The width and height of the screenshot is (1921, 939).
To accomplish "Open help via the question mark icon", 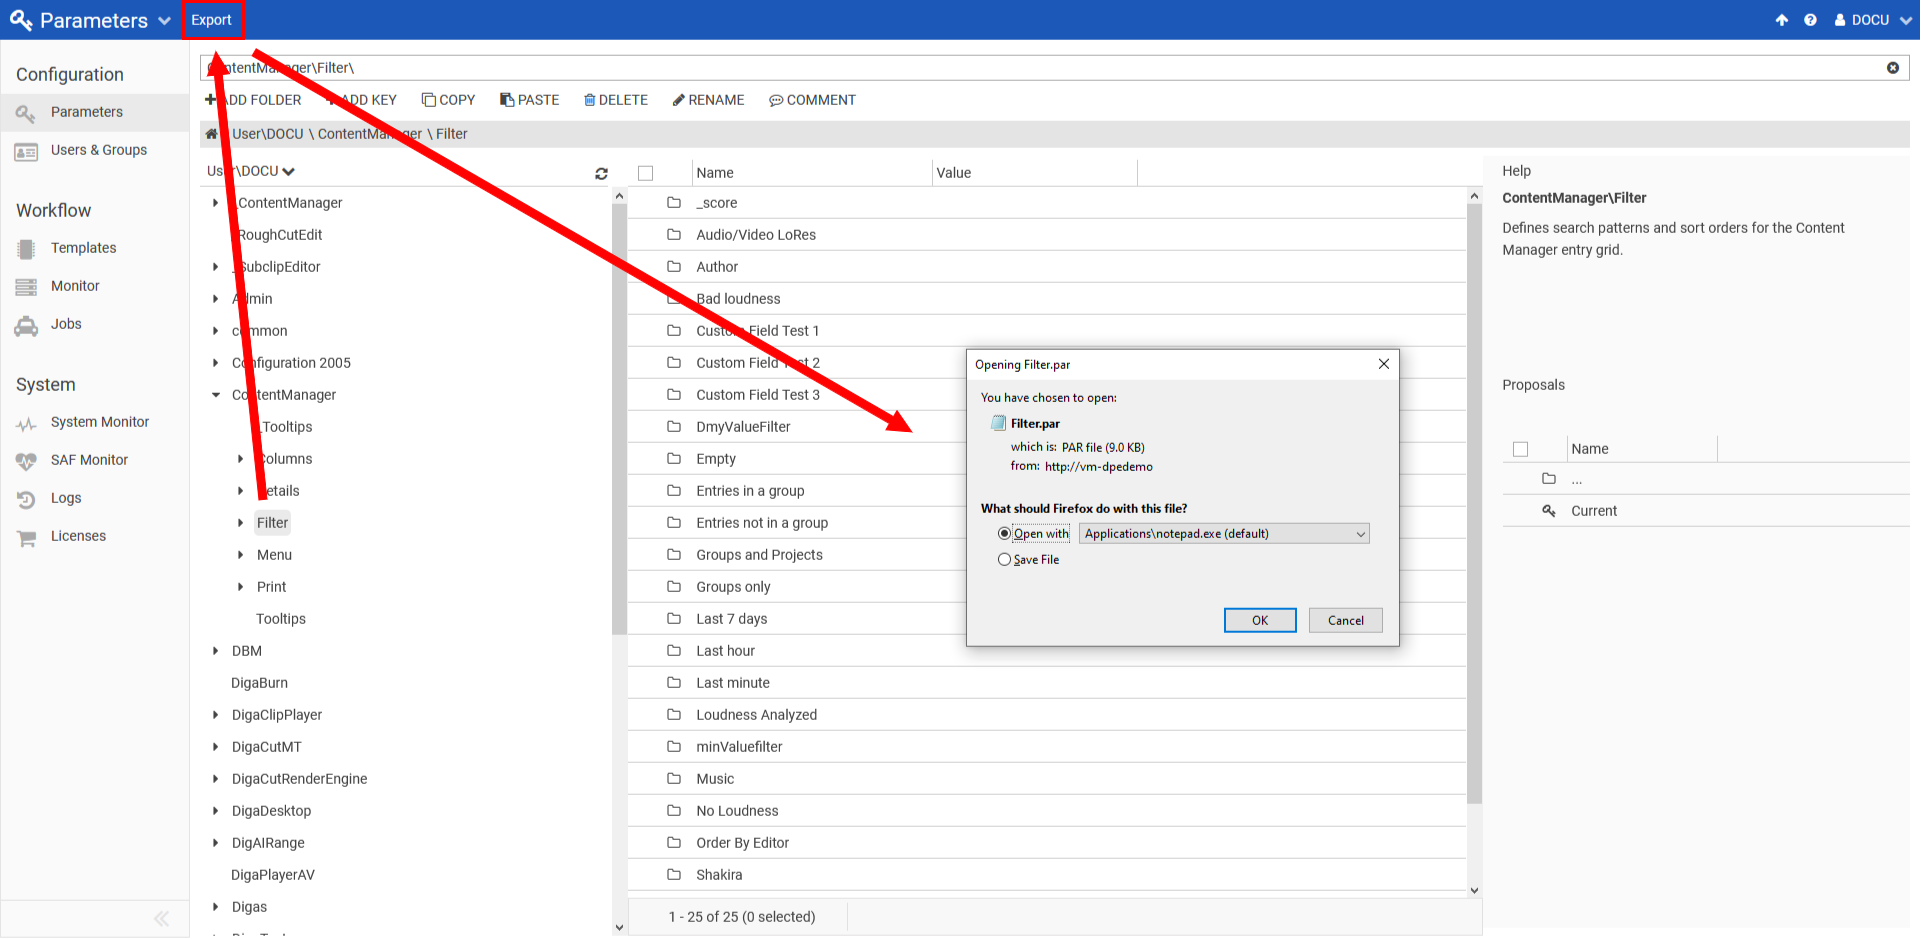I will tap(1810, 20).
